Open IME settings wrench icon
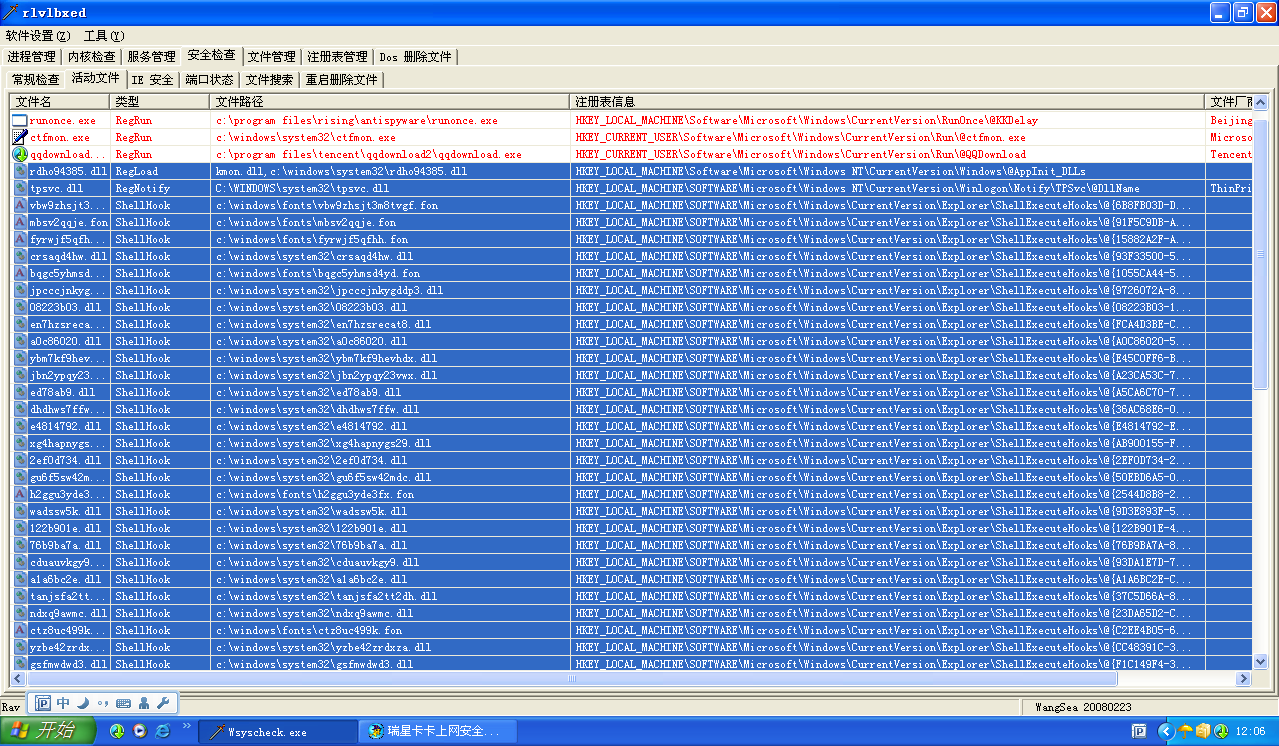The height and width of the screenshot is (746, 1279). coord(163,703)
